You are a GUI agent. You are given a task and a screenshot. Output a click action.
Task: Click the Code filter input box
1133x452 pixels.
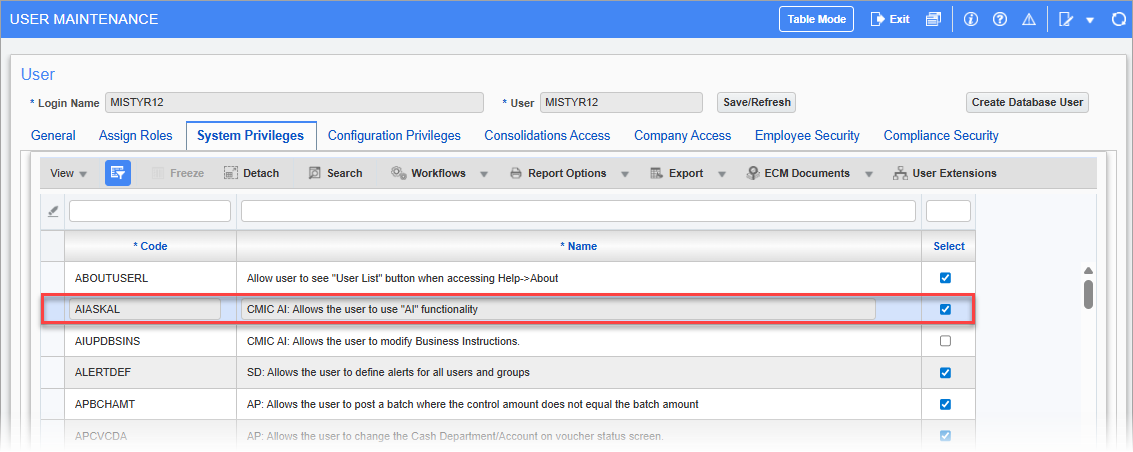click(150, 211)
